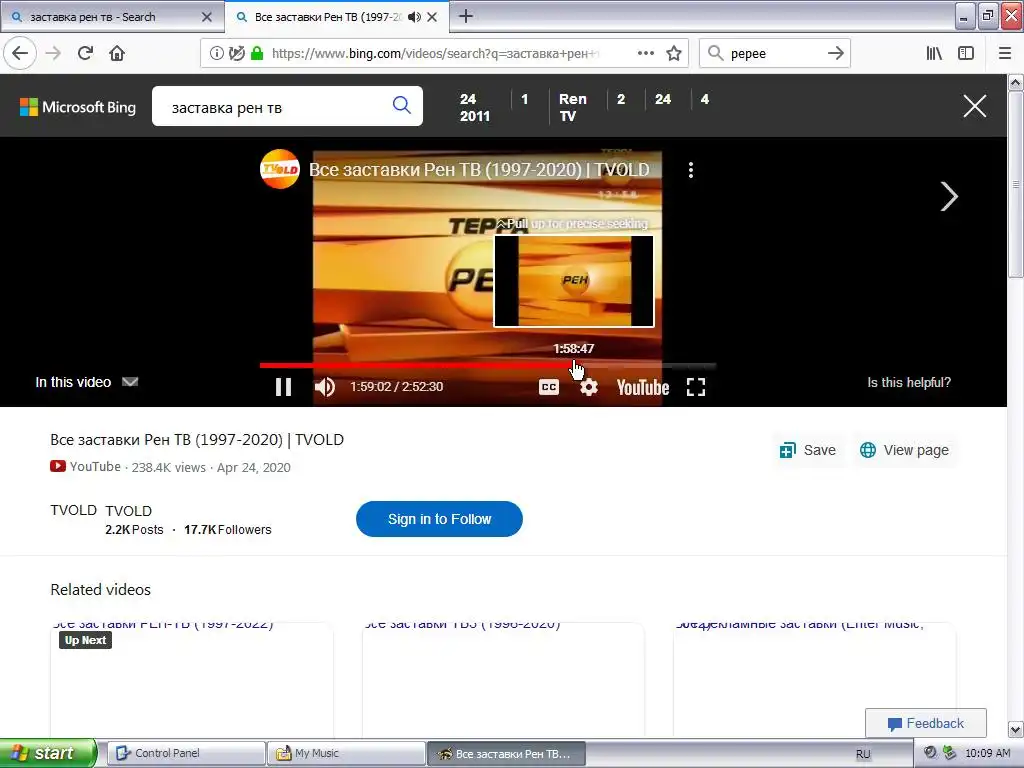Open the ТВ3 заставки related video card
Image resolution: width=1024 pixels, height=768 pixels.
(x=503, y=679)
